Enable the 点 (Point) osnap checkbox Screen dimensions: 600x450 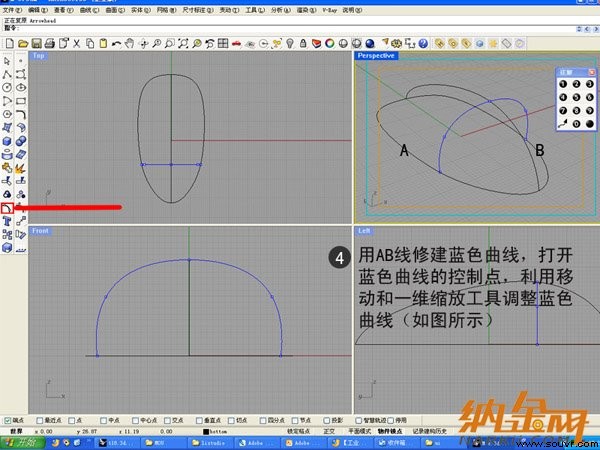tap(72, 420)
